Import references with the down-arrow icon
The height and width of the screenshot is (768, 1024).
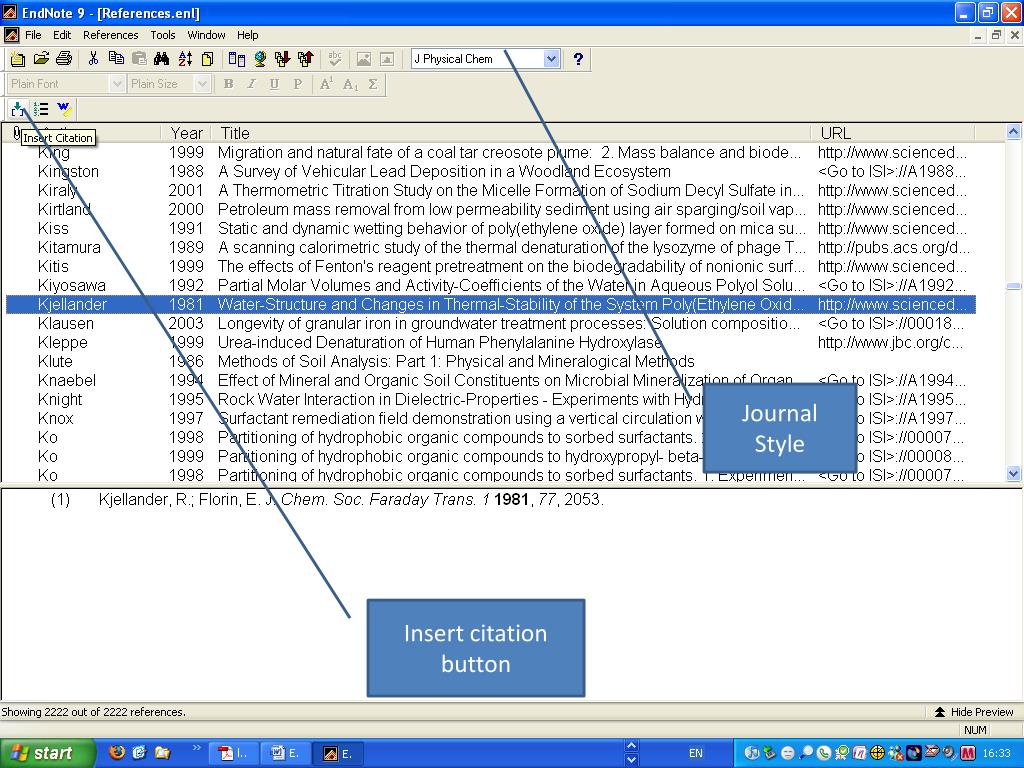point(282,59)
